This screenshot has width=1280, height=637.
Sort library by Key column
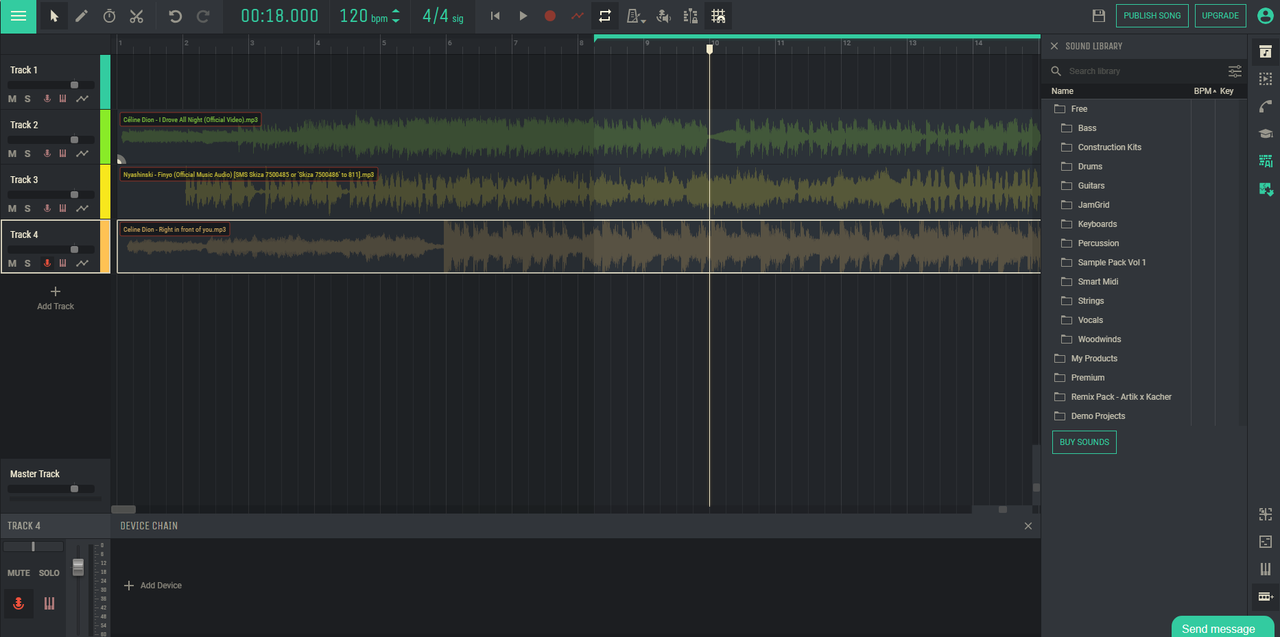click(1227, 91)
